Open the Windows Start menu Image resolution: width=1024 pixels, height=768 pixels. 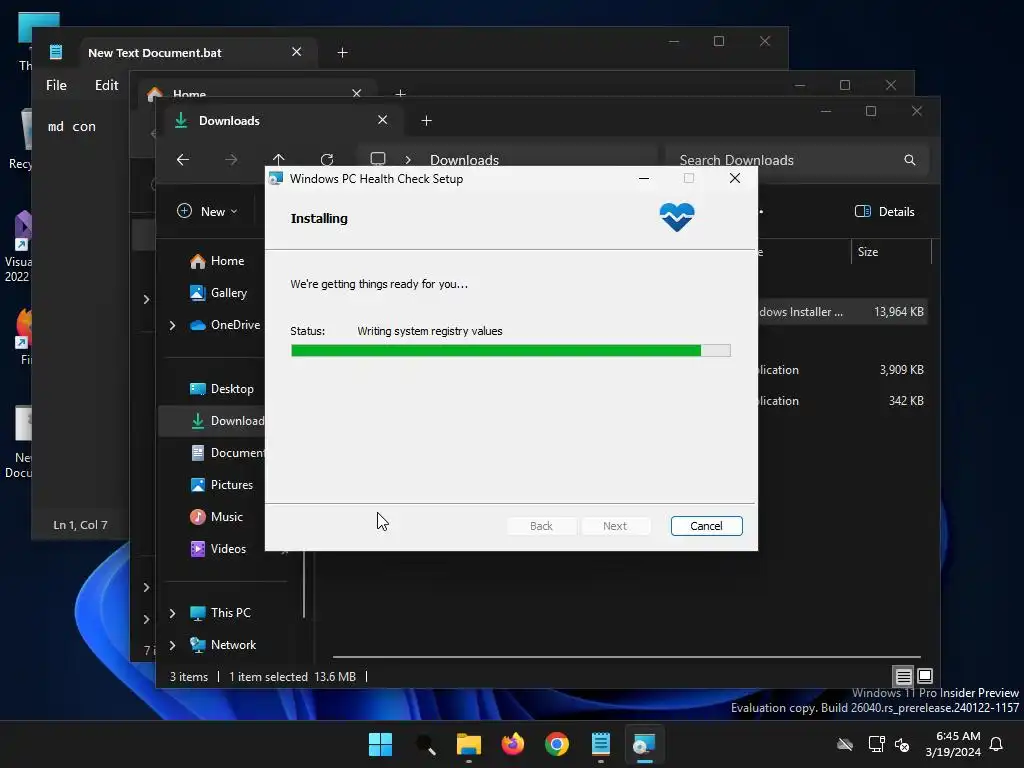[380, 744]
